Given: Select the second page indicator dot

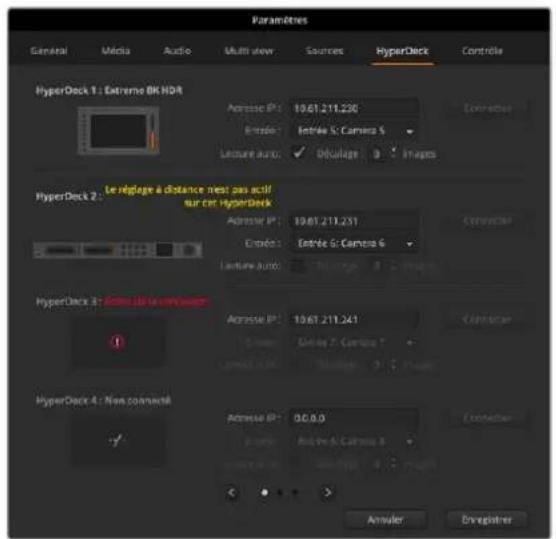Looking at the screenshot, I should [280, 493].
